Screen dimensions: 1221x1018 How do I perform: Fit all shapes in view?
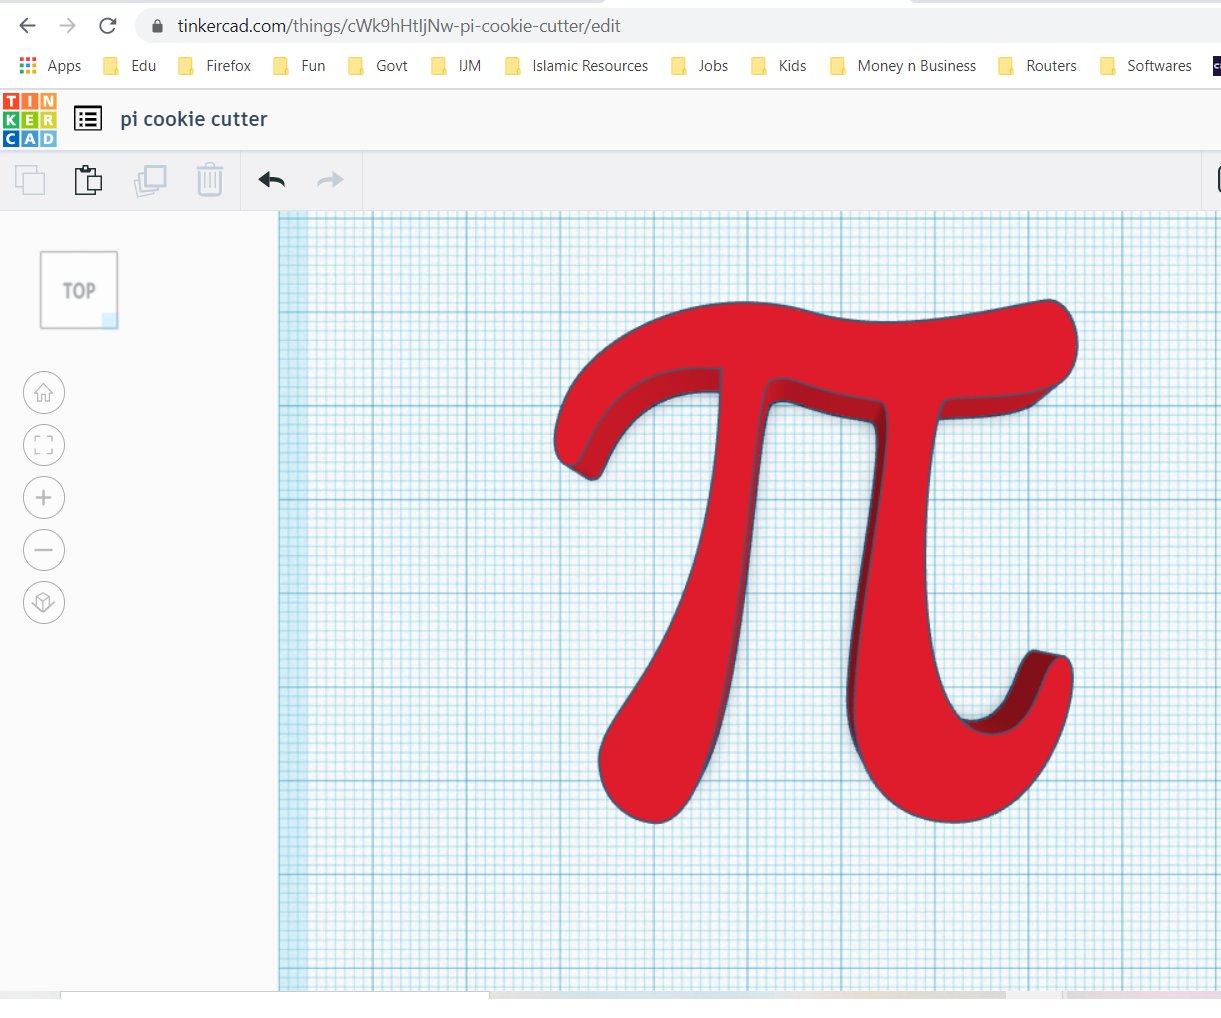tap(43, 445)
